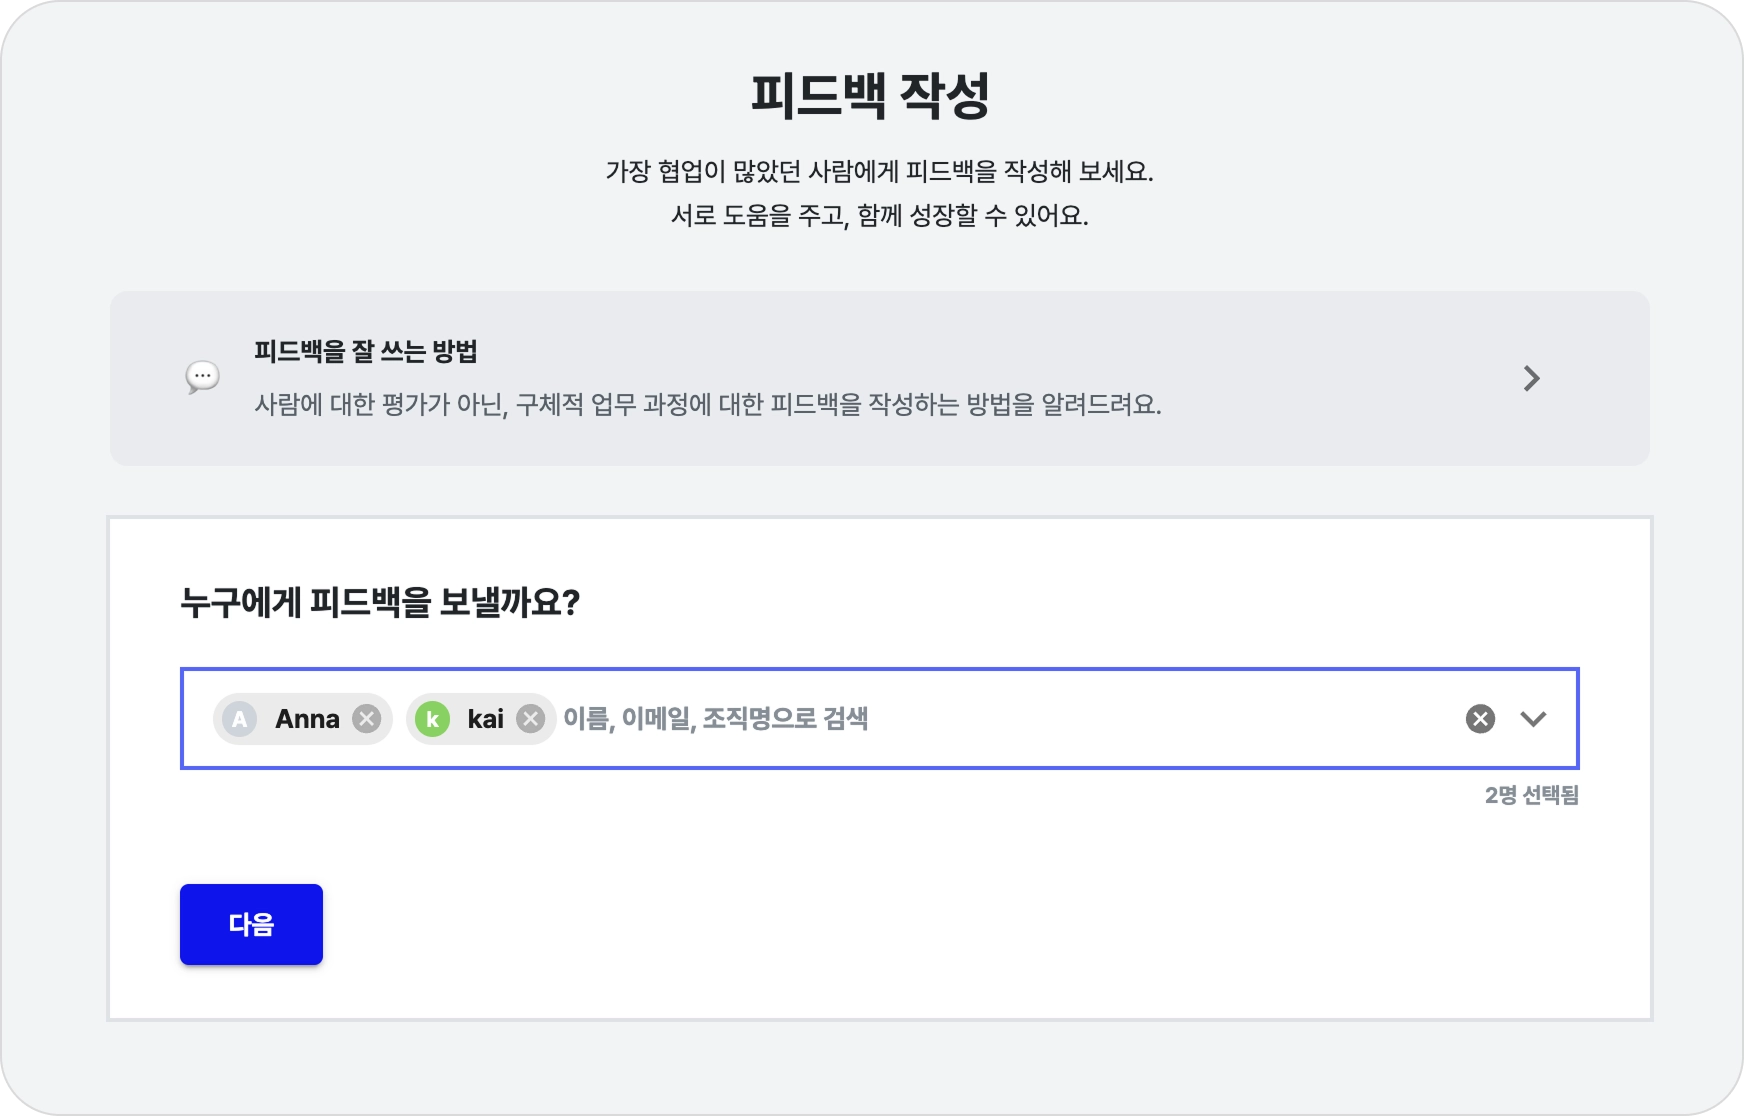Screen dimensions: 1744x1116
Task: Click empty space inside the recipient selection box
Action: (1150, 719)
